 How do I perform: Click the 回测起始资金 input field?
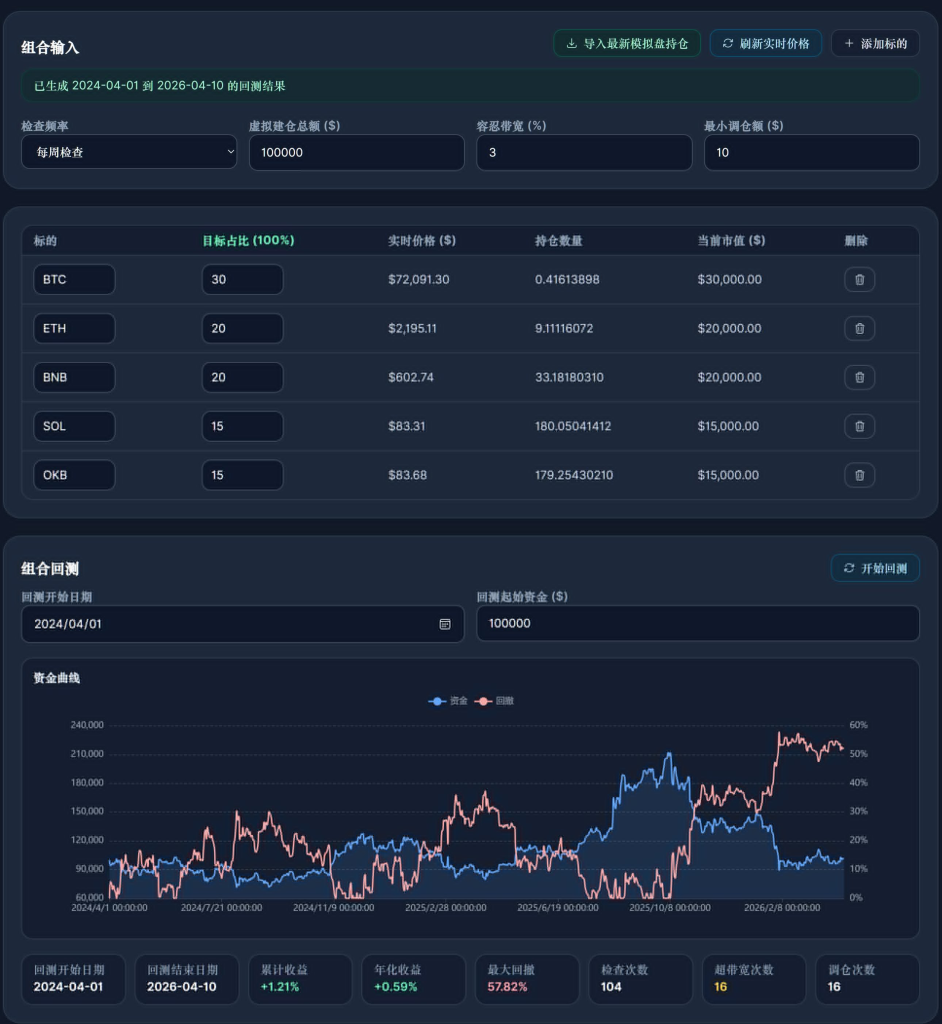tap(696, 623)
